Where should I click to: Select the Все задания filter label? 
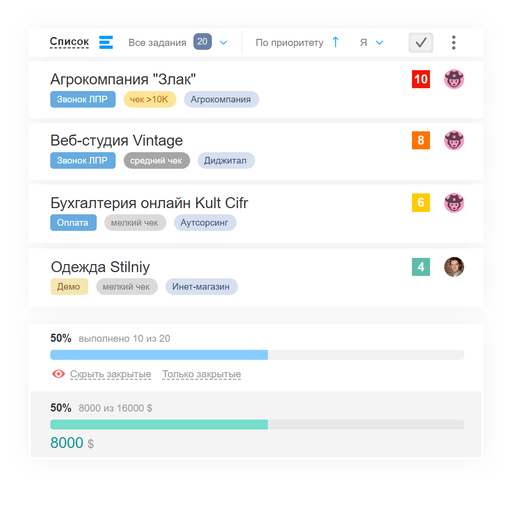point(157,43)
